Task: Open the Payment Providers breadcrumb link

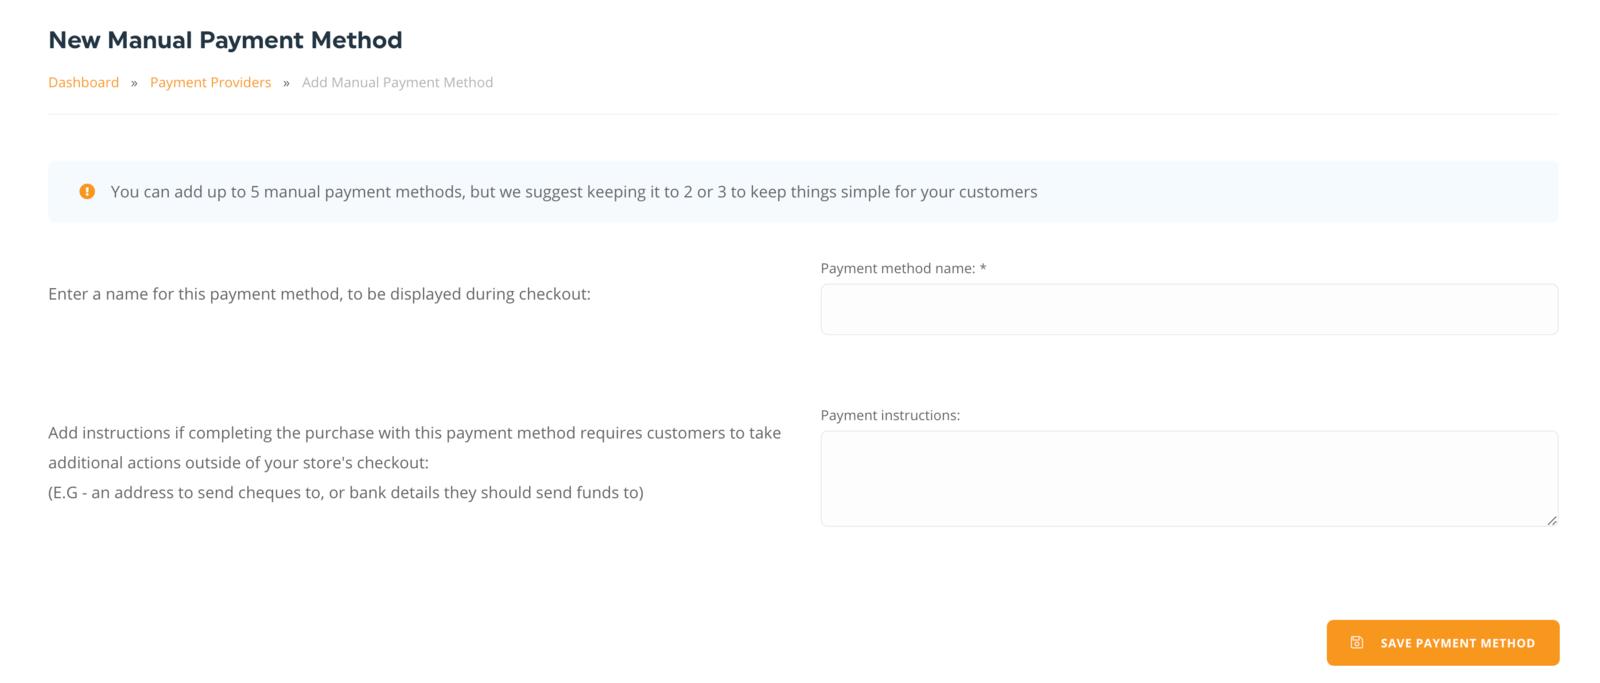Action: 210,82
